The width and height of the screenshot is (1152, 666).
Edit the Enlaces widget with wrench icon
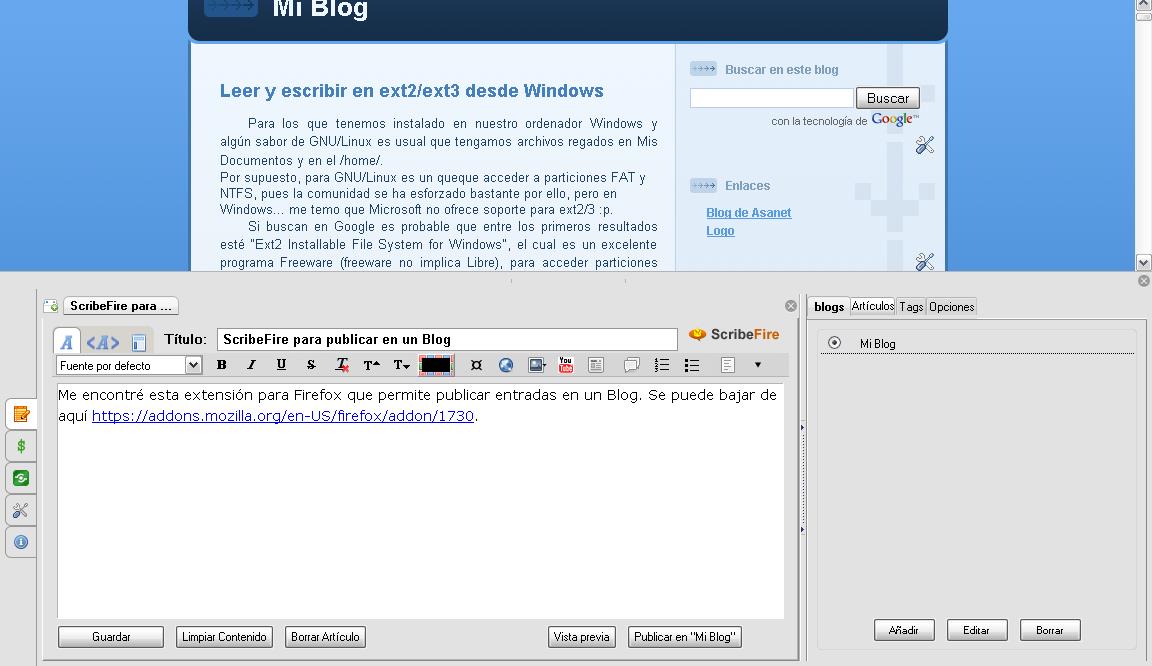point(925,261)
